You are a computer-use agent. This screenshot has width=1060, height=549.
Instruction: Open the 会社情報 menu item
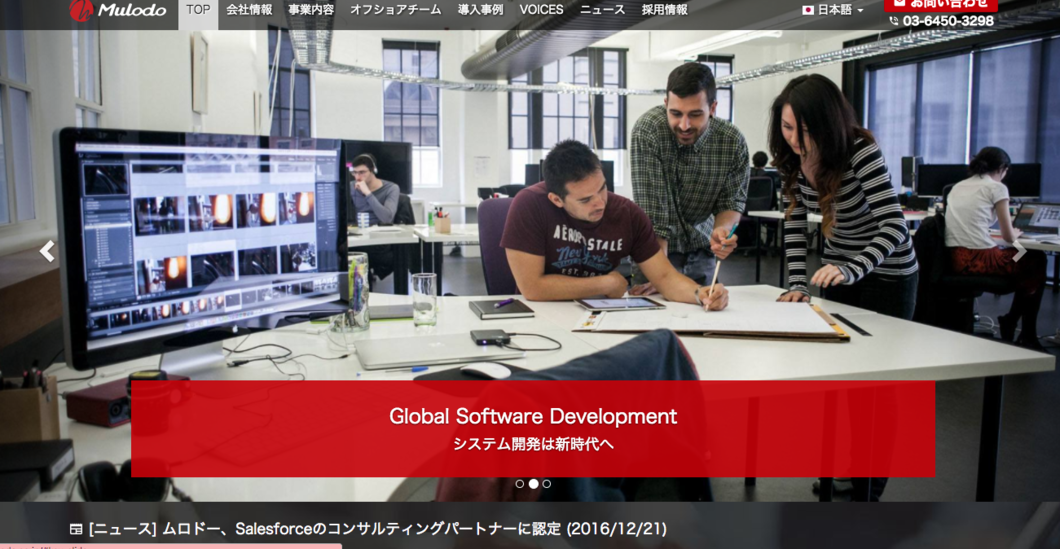coord(249,10)
